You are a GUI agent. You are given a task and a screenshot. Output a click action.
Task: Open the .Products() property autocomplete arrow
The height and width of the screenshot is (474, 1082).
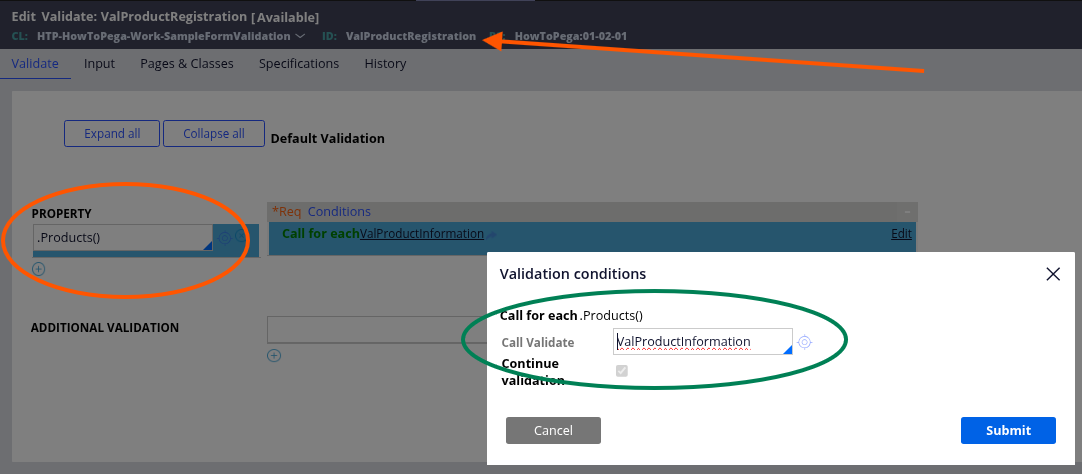coord(206,245)
